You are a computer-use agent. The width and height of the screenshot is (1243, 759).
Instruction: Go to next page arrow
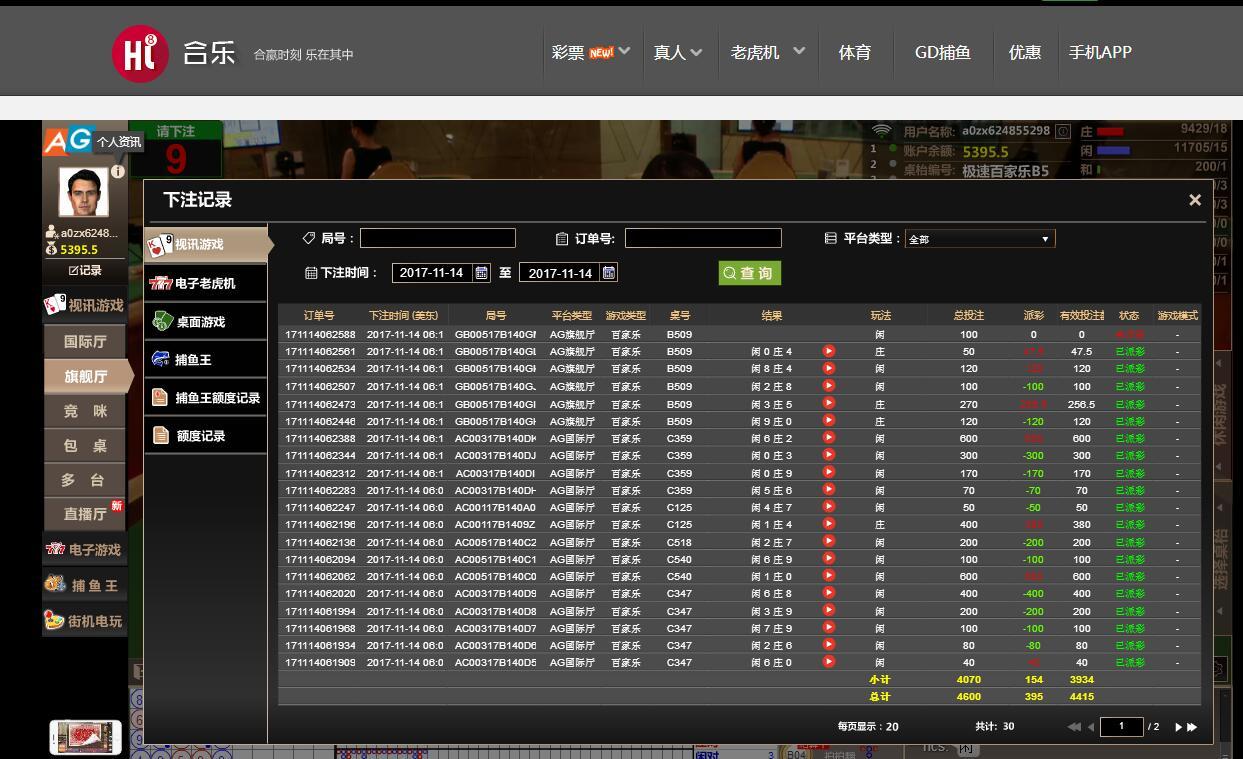click(x=1178, y=727)
